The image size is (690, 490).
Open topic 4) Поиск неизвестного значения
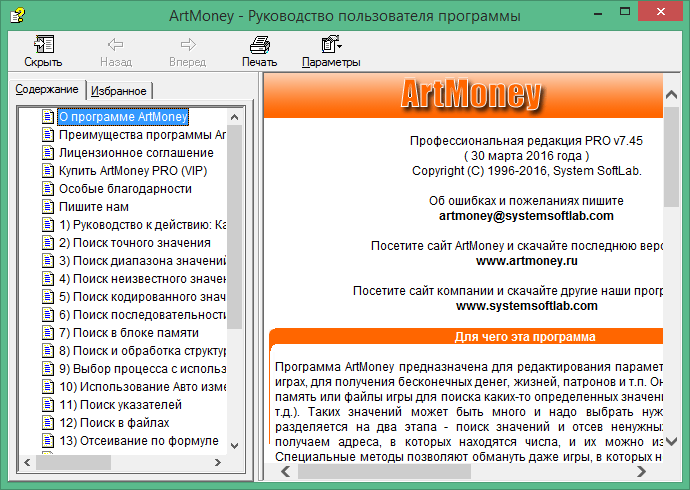[142, 279]
